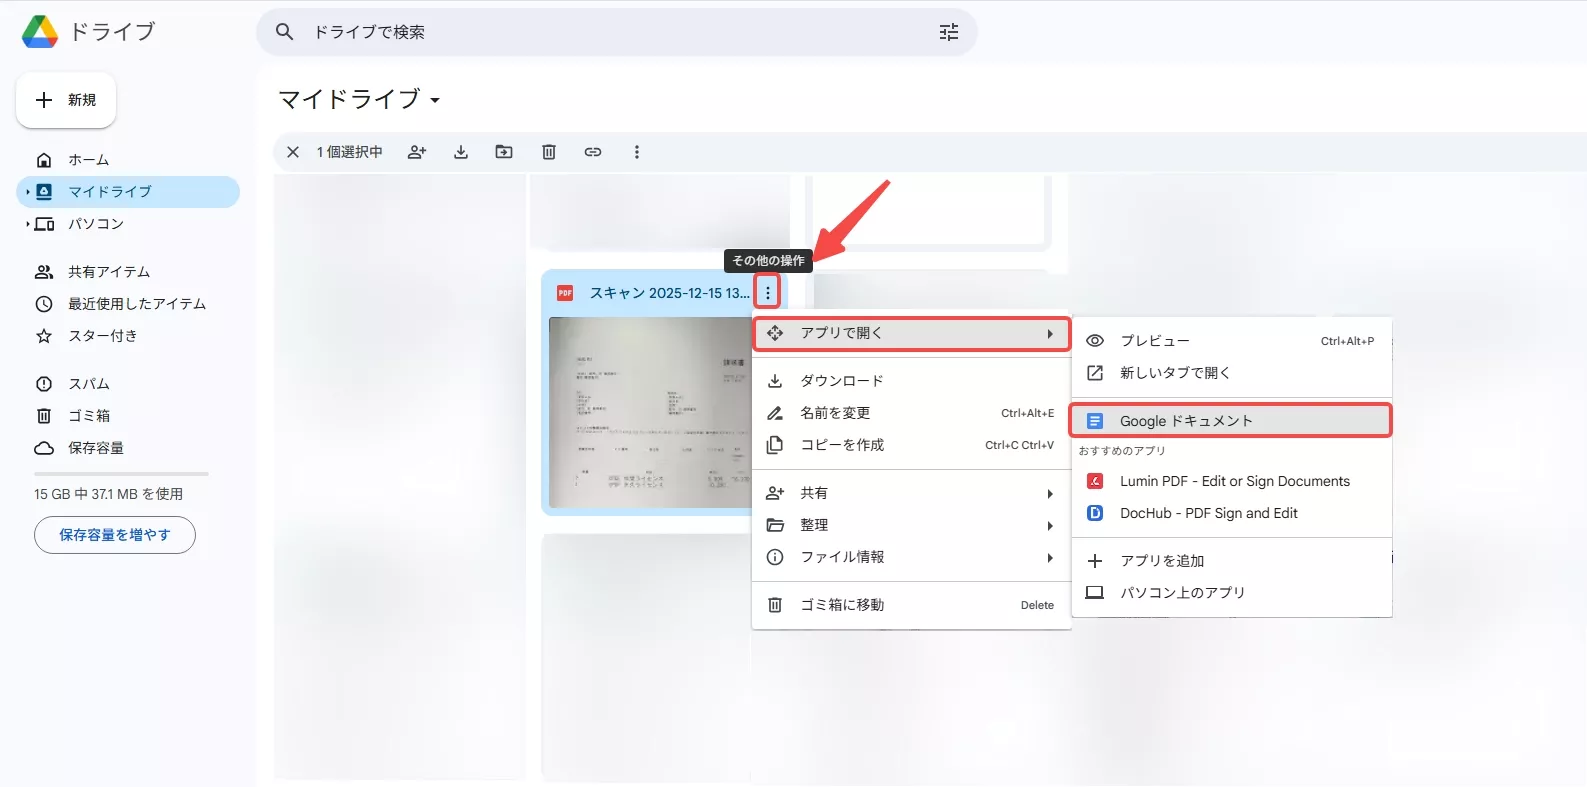Expand 共有 submenu arrow
Screen dimensions: 1587x787
click(x=1050, y=493)
